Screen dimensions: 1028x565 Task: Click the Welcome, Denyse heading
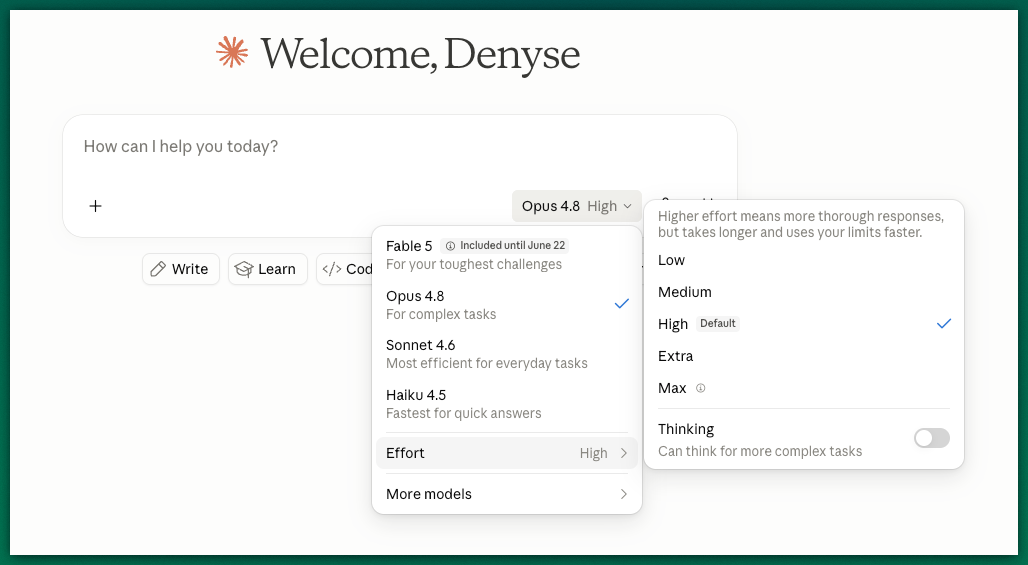point(420,54)
